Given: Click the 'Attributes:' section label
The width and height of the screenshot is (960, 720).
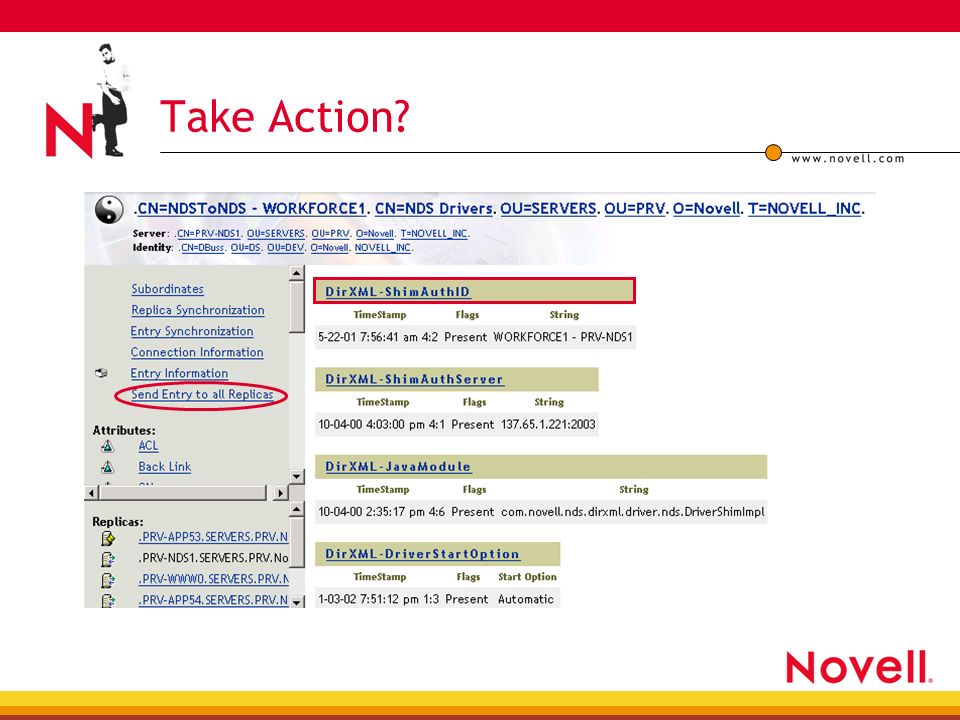Looking at the screenshot, I should (x=124, y=430).
